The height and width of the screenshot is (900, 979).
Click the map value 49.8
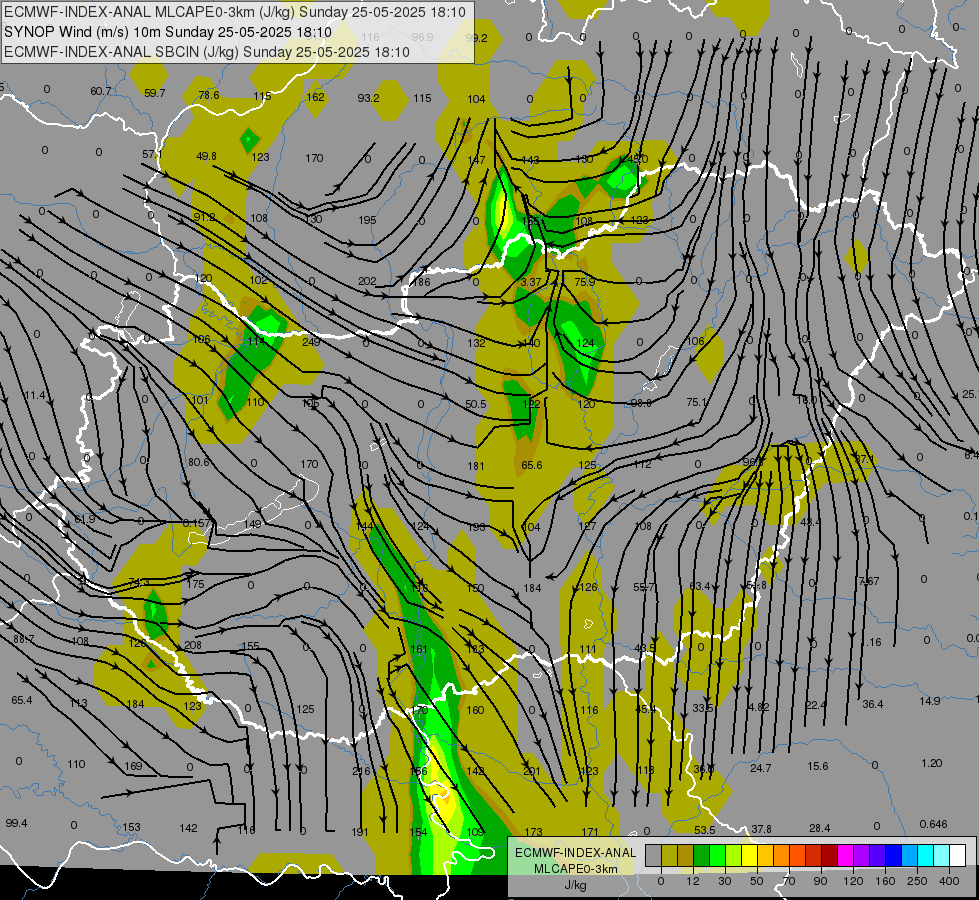(206, 156)
